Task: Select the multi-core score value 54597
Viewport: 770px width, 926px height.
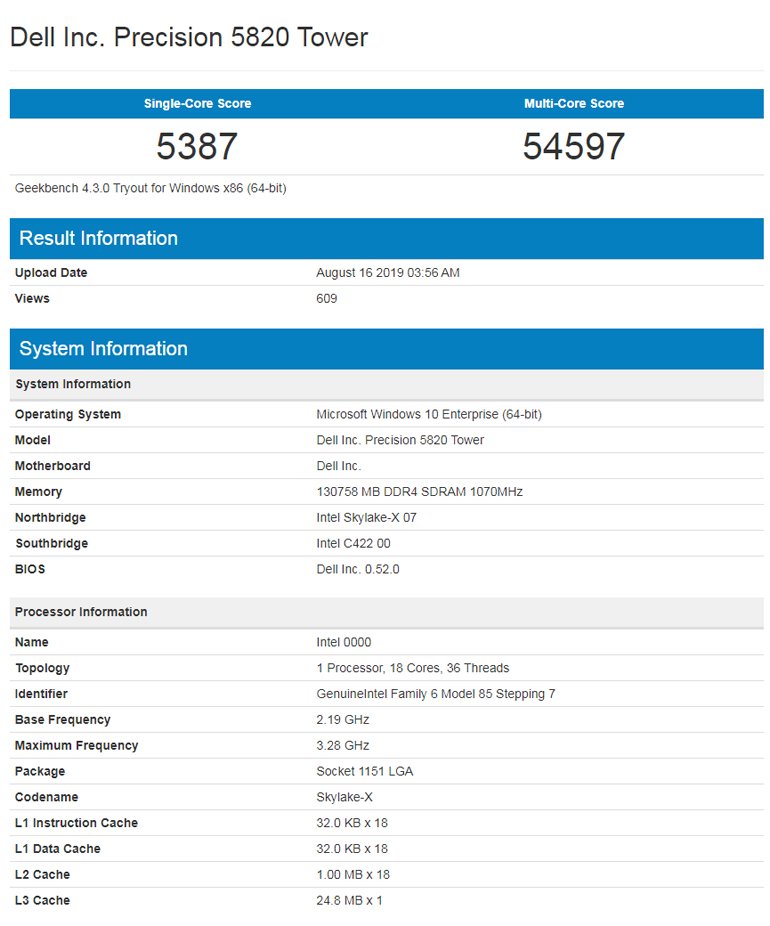Action: pos(574,147)
